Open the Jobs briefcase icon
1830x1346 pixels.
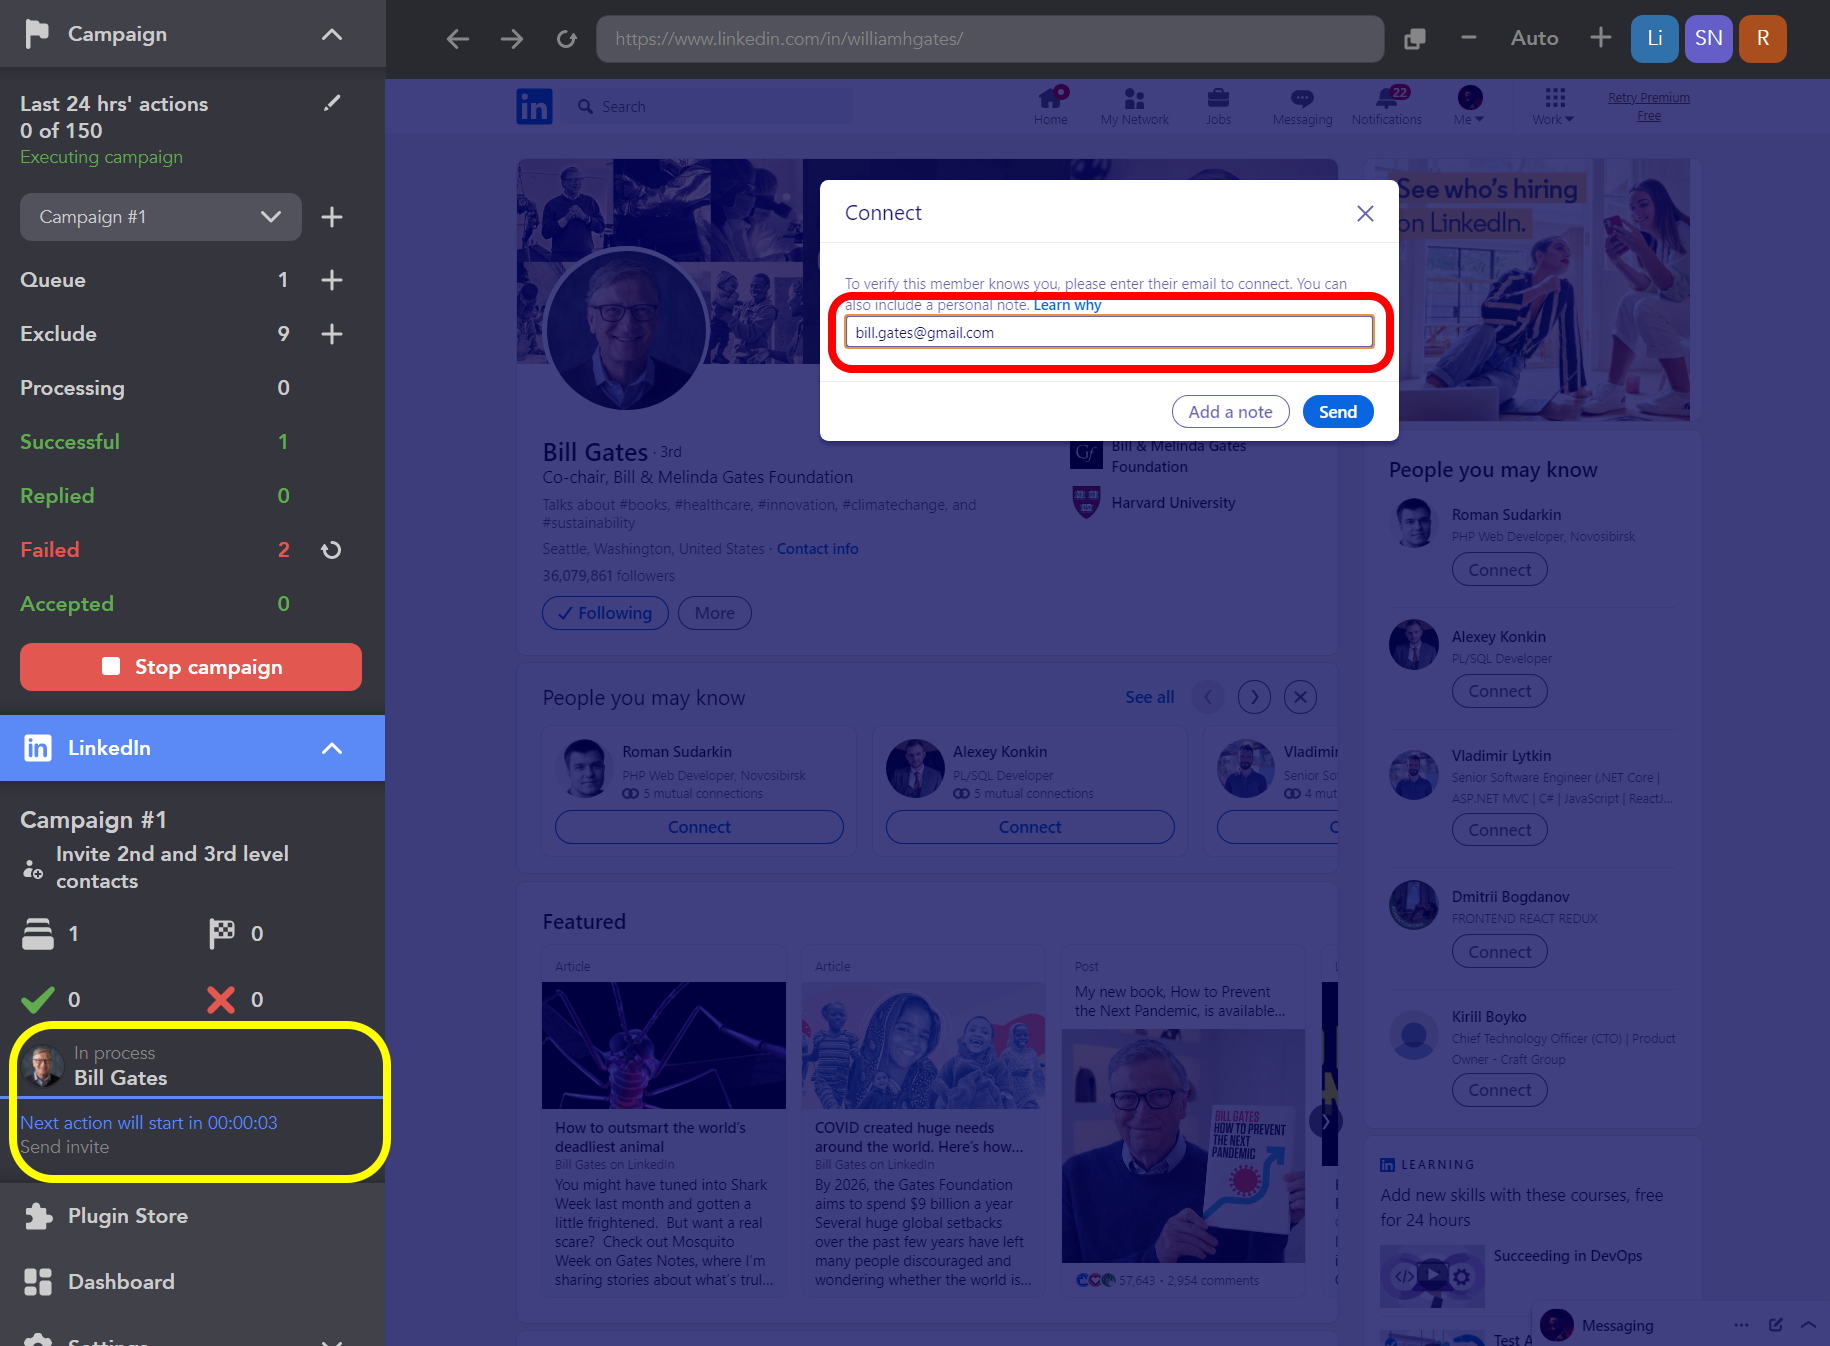(x=1218, y=106)
